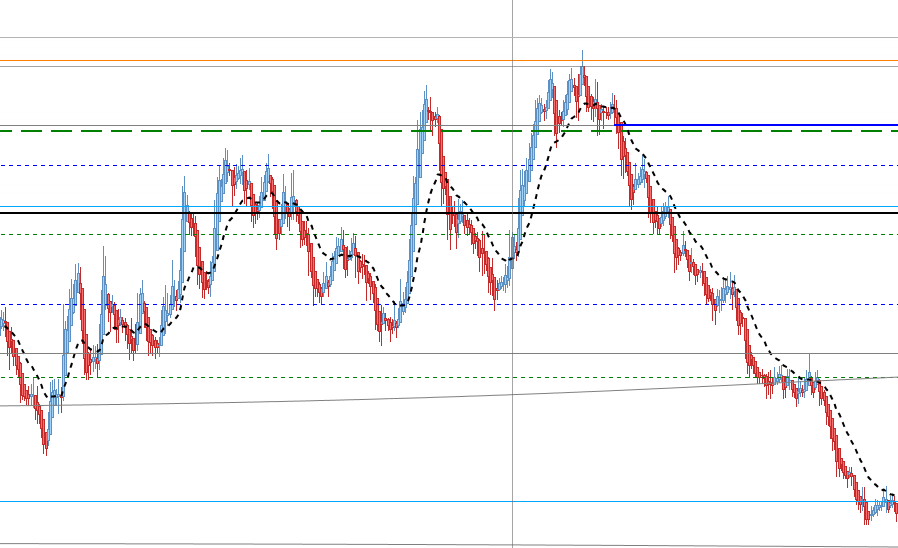Click the lowest red candles at bottom-right
The image size is (898, 548).
point(867,511)
